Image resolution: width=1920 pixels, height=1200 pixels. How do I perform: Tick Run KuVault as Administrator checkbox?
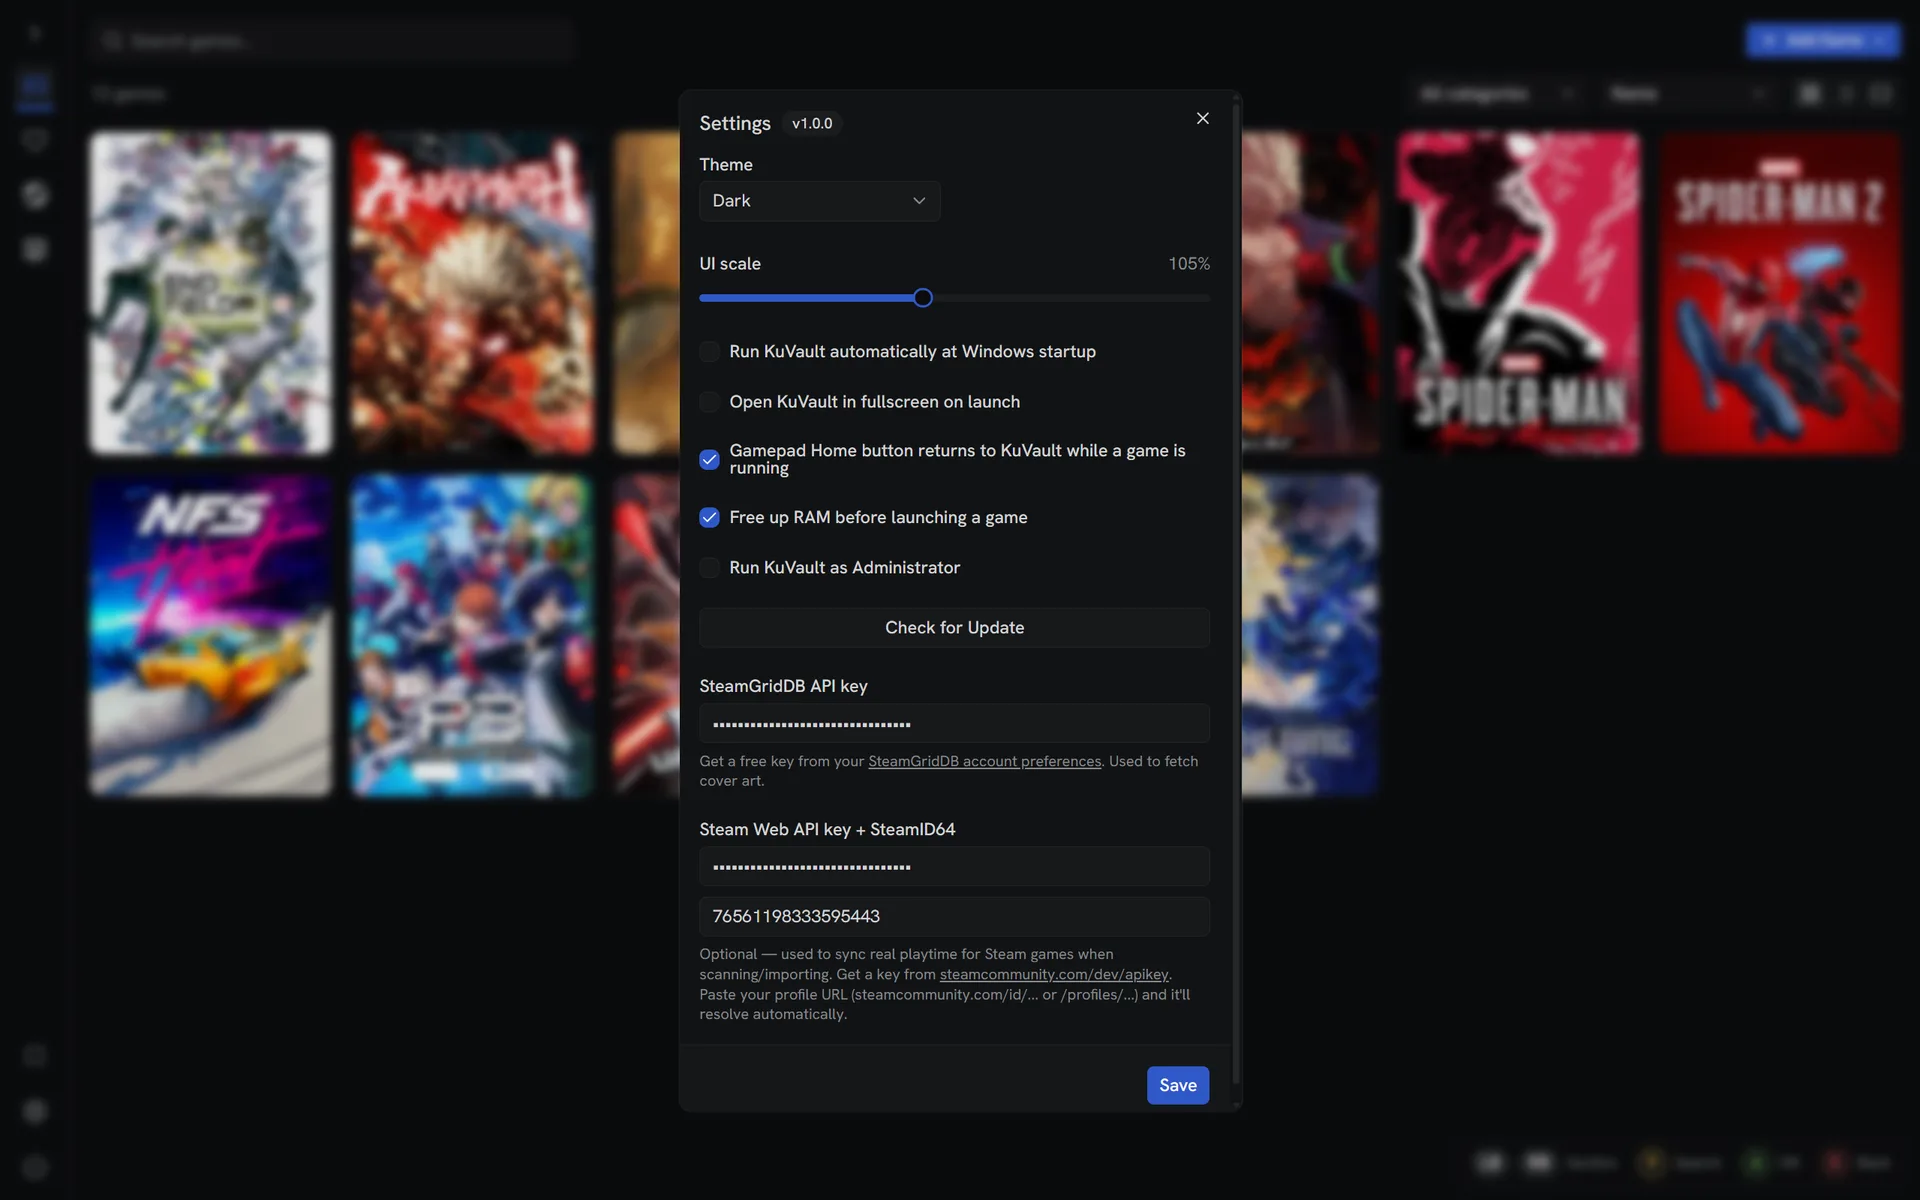(709, 568)
